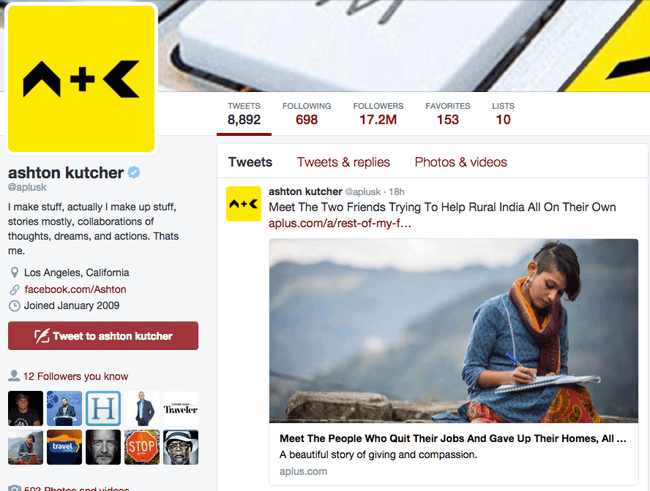Image resolution: width=650 pixels, height=491 pixels.
Task: Click the blue verified badge beside ashton kutcher
Action: pos(133,172)
